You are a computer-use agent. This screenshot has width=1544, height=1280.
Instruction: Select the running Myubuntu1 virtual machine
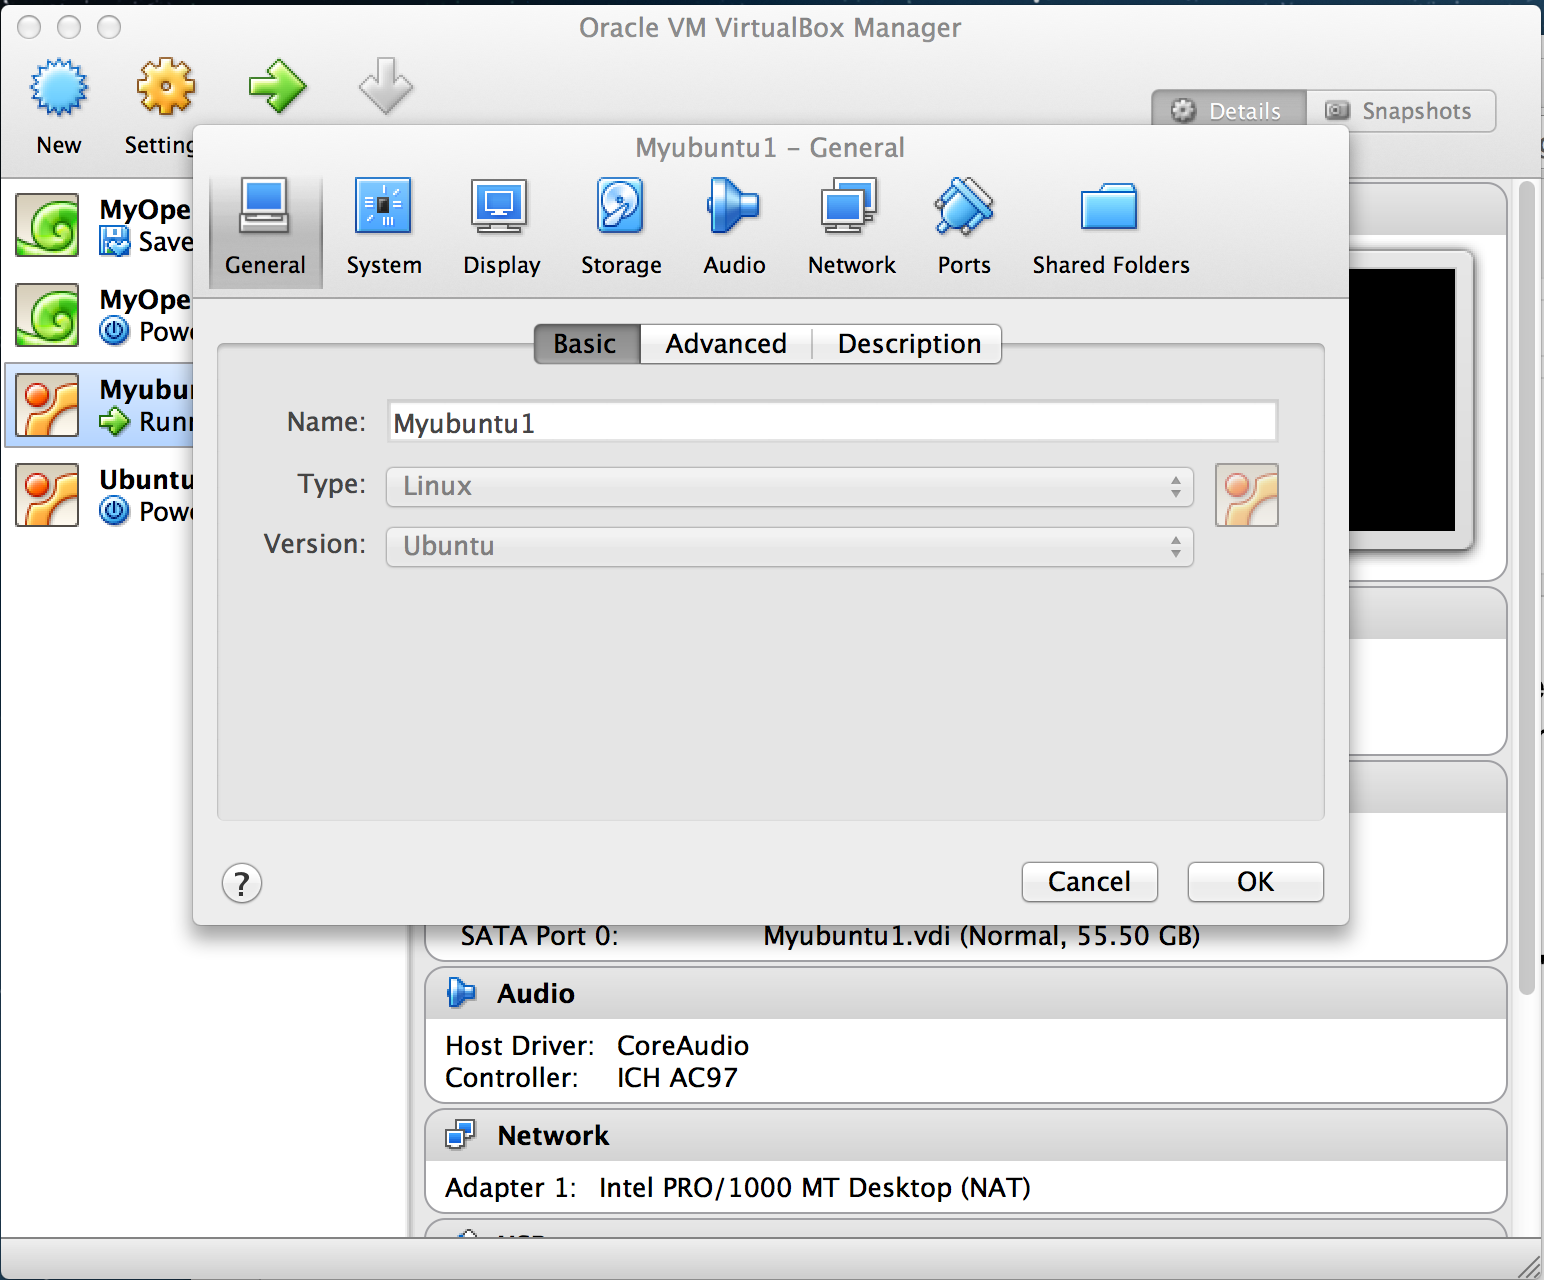click(100, 405)
